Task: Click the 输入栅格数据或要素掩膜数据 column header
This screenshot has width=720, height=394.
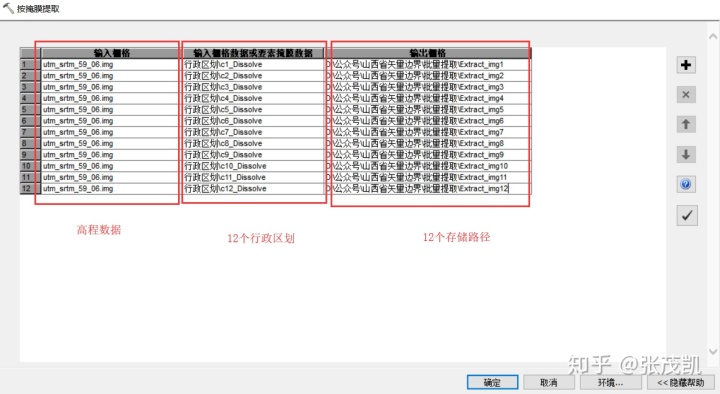Action: click(253, 53)
